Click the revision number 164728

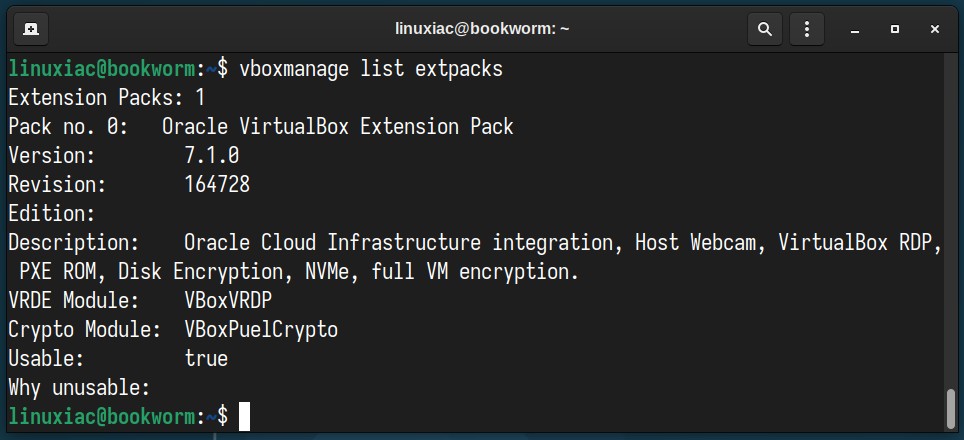pyautogui.click(x=217, y=184)
